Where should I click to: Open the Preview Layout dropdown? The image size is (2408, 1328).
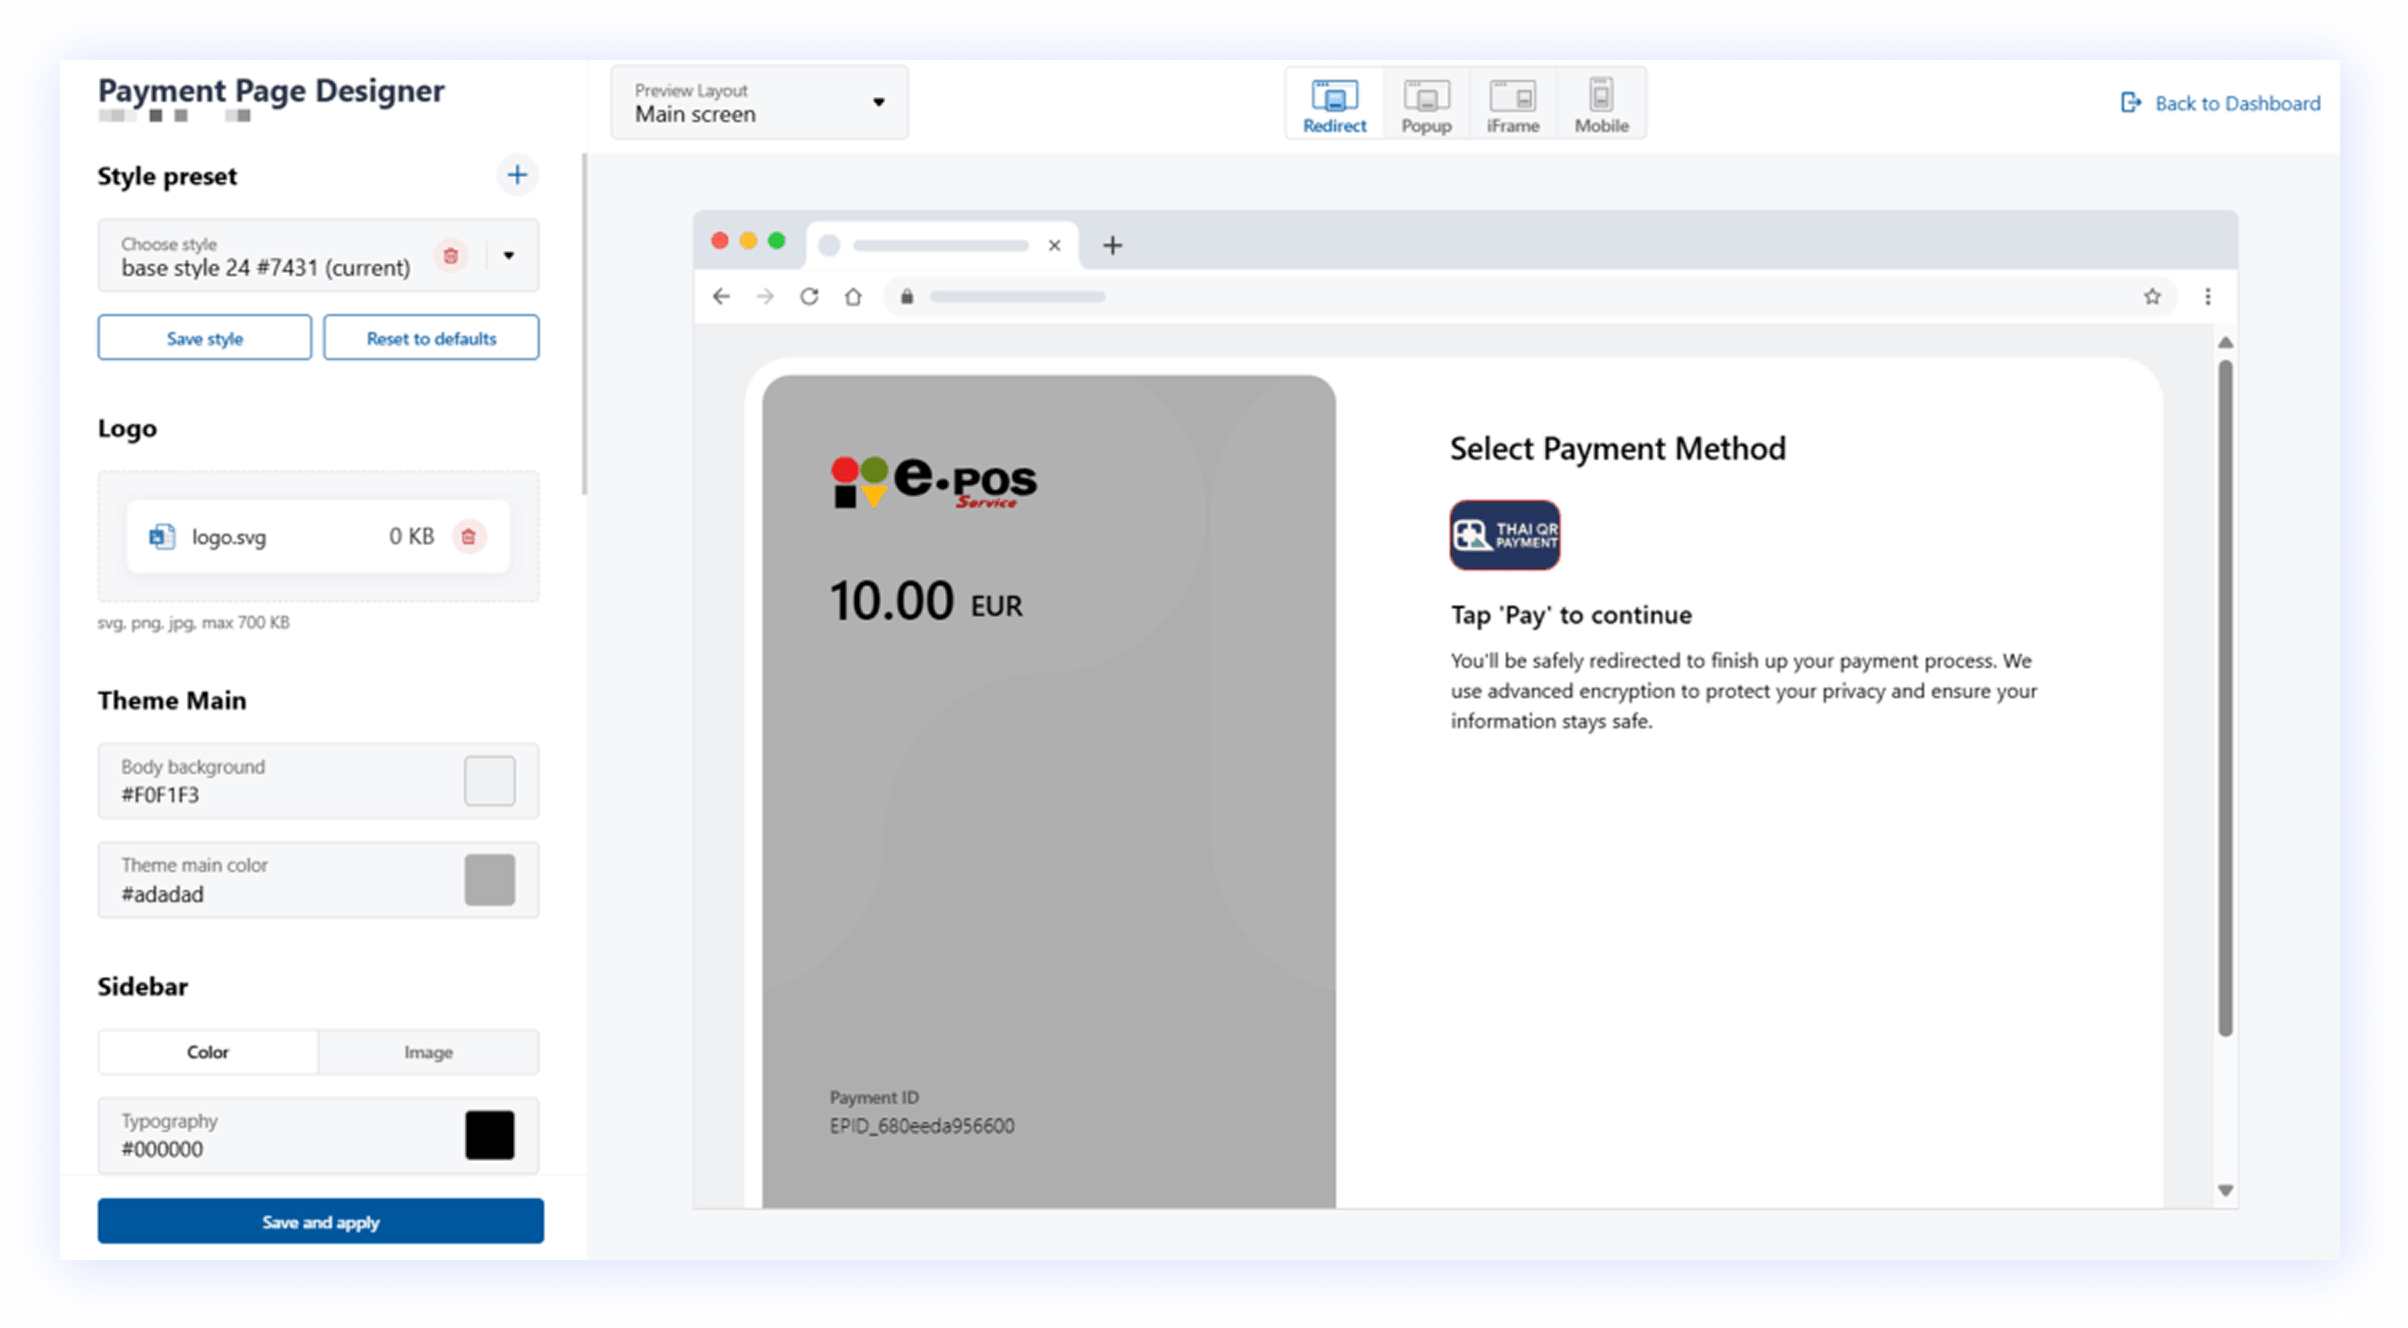pos(759,103)
